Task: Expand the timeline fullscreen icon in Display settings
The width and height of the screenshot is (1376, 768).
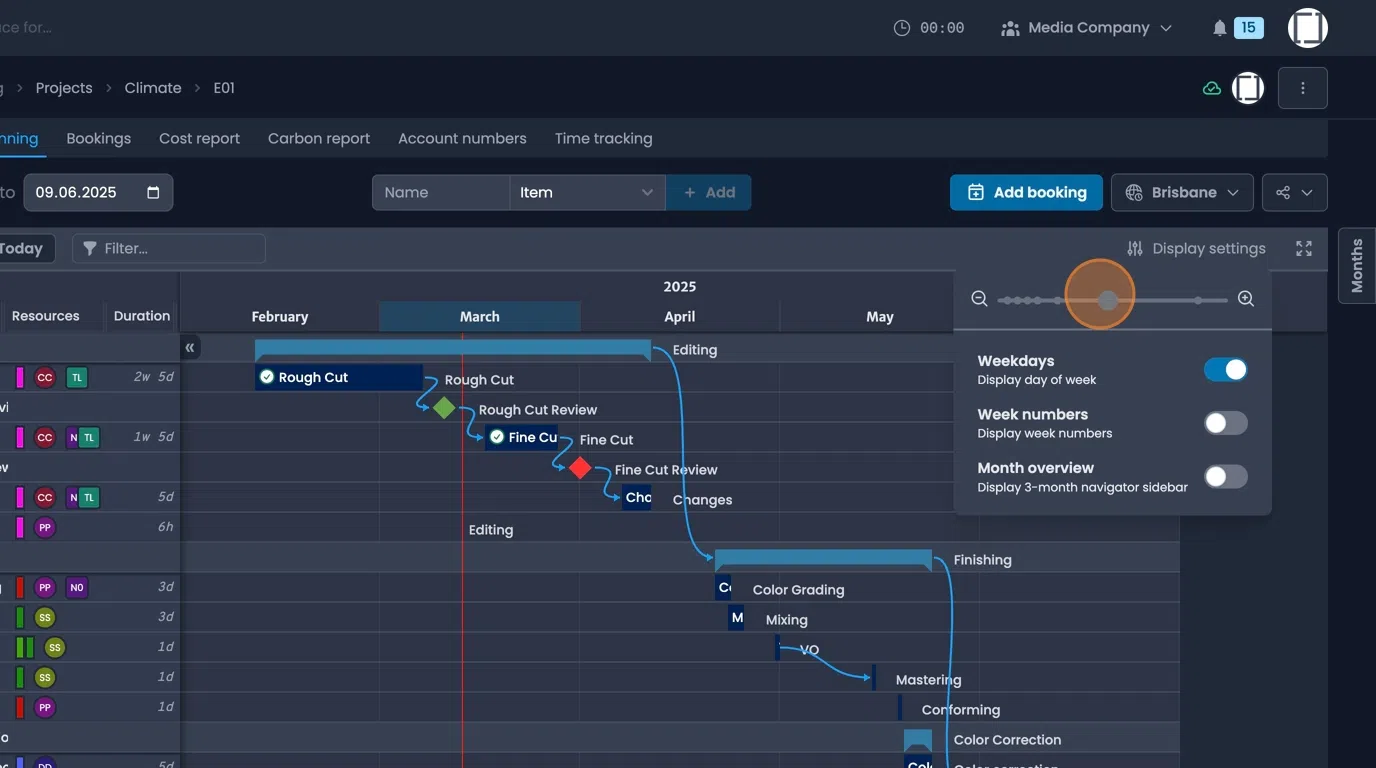Action: coord(1303,248)
